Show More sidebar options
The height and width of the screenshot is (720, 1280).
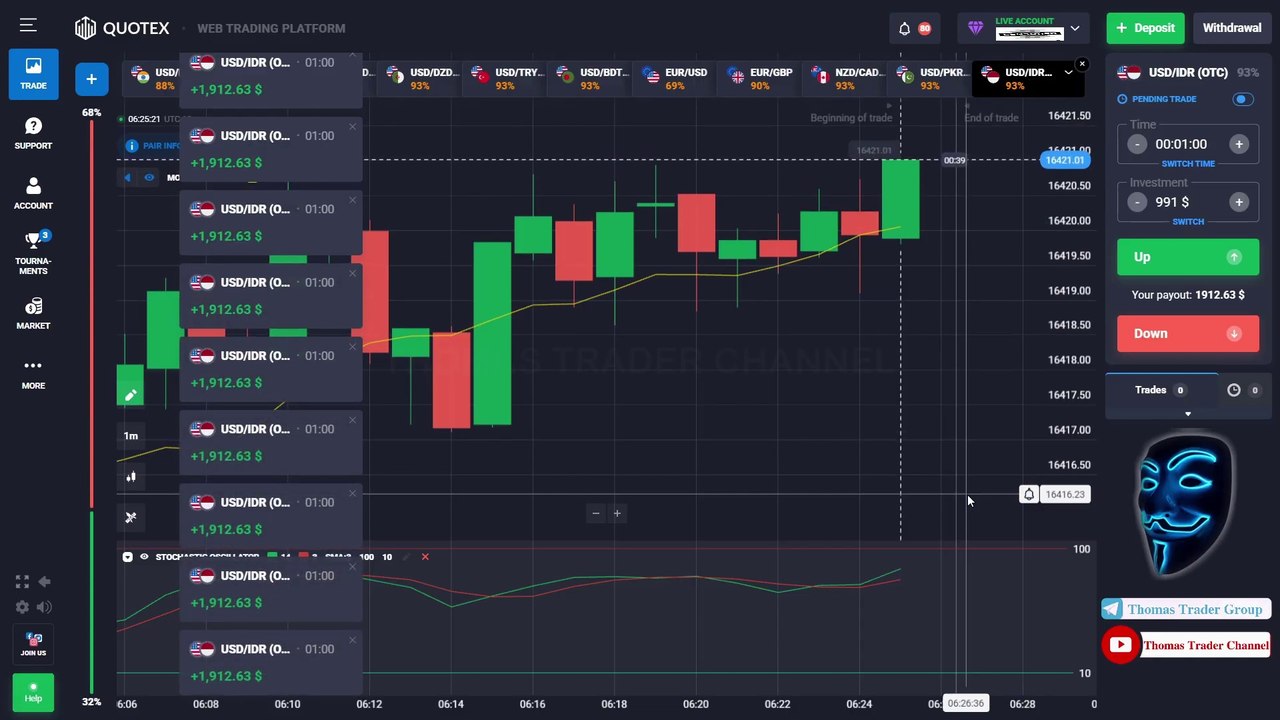point(33,373)
